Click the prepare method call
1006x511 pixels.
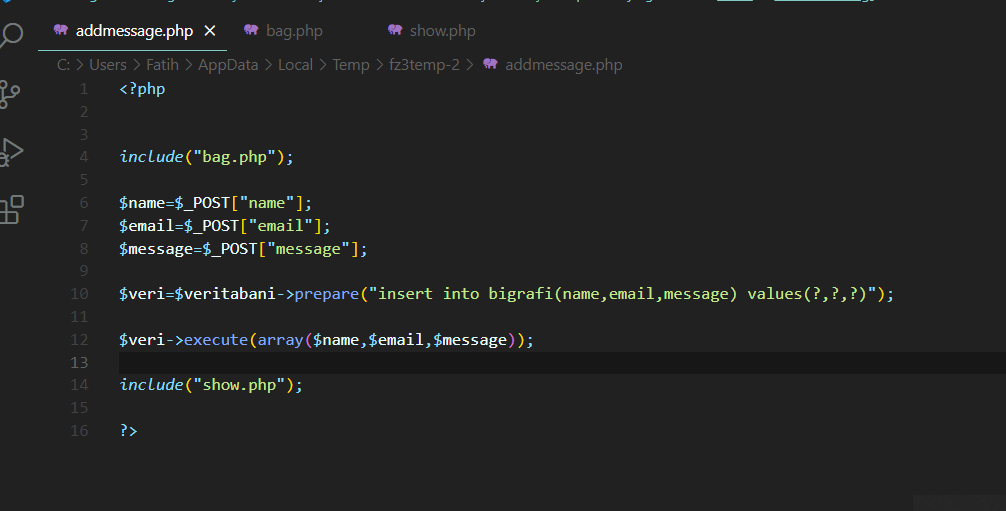(x=327, y=293)
